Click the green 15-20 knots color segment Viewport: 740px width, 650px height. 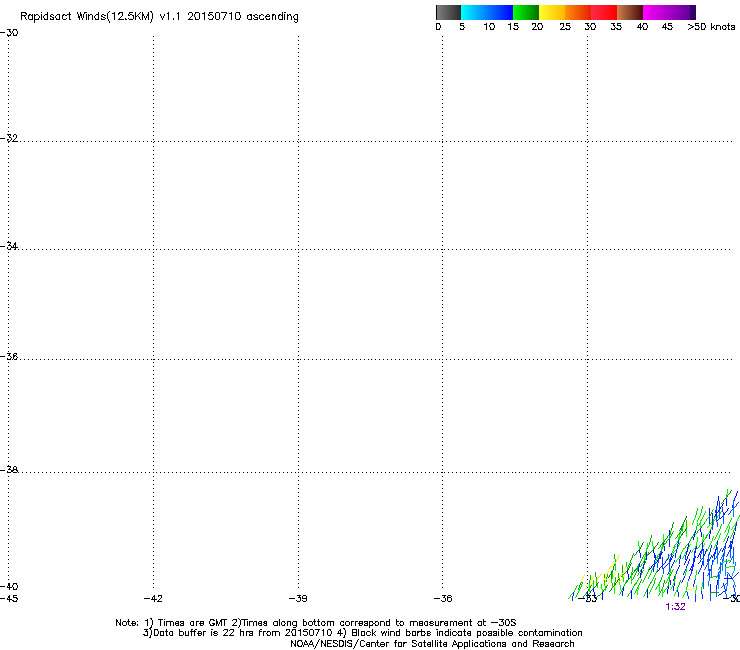pyautogui.click(x=526, y=12)
